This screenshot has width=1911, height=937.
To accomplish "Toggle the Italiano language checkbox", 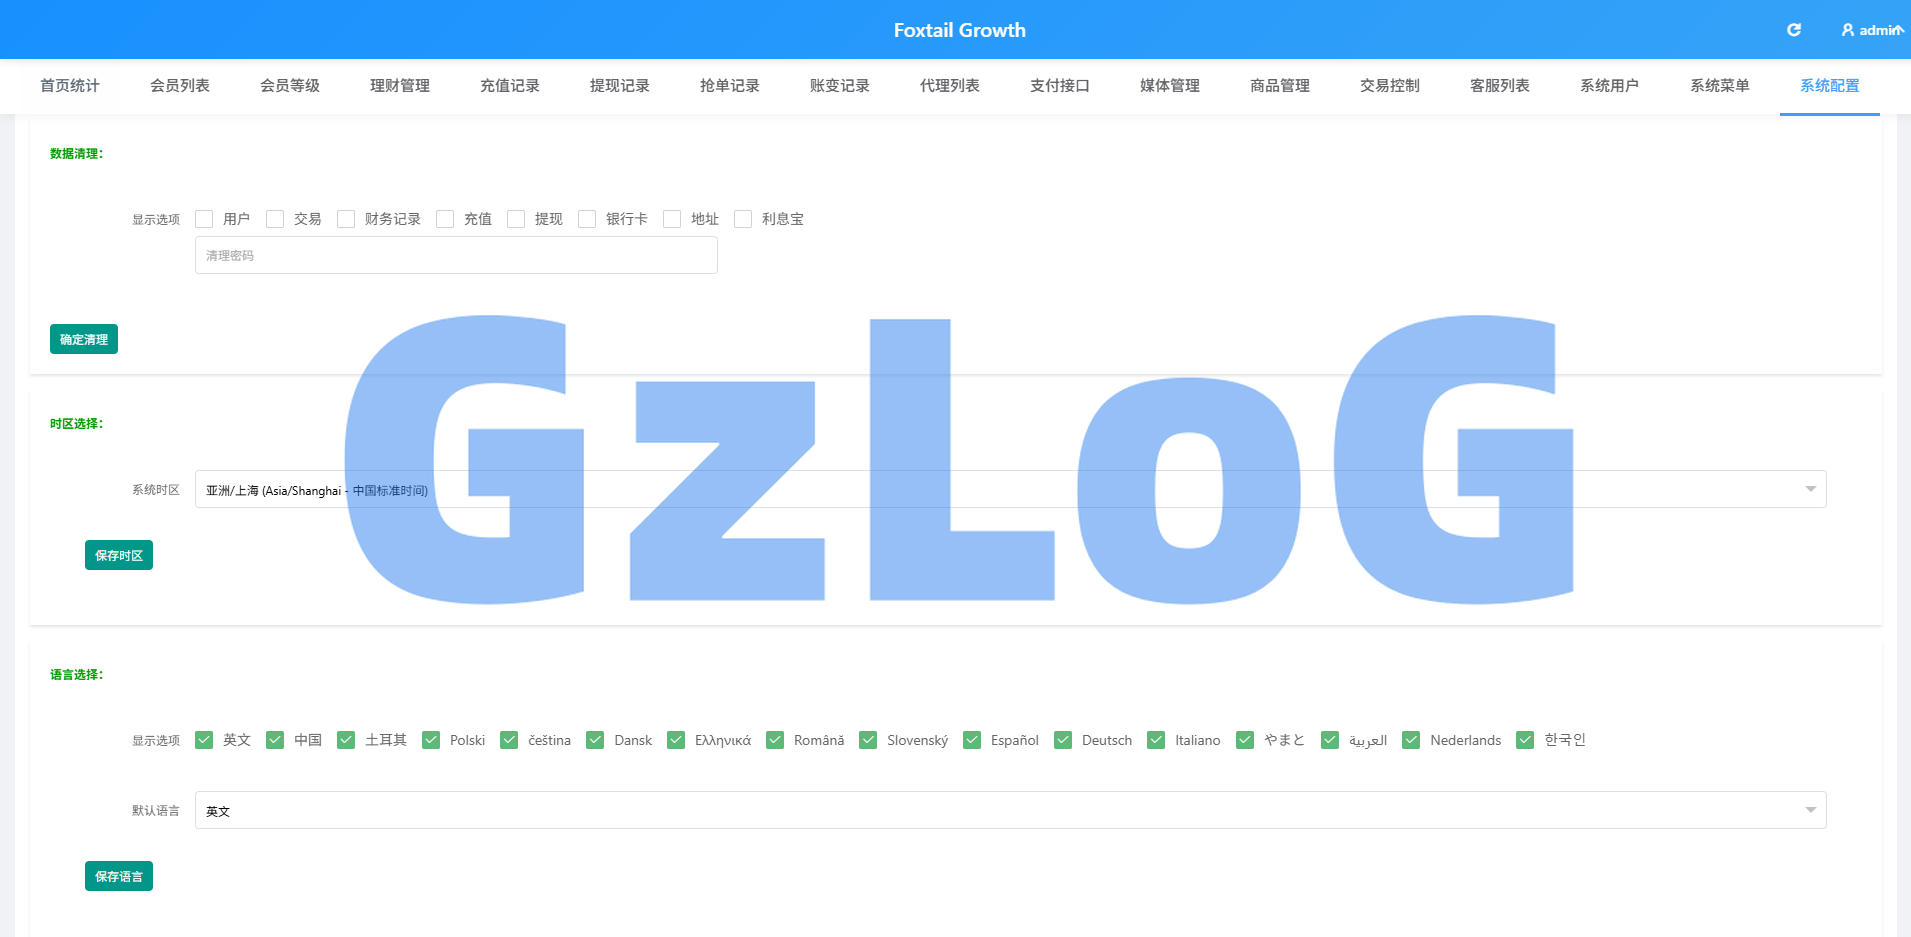I will 1156,740.
